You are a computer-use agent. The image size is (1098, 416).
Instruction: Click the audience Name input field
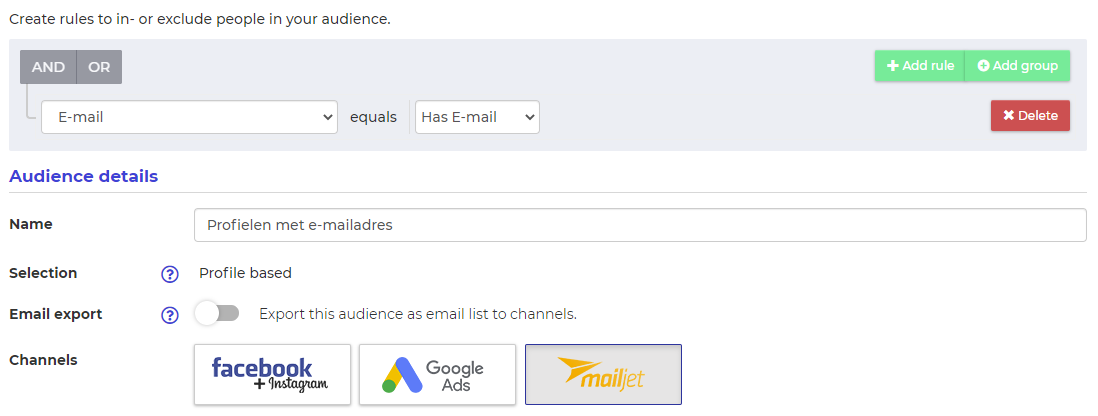640,225
